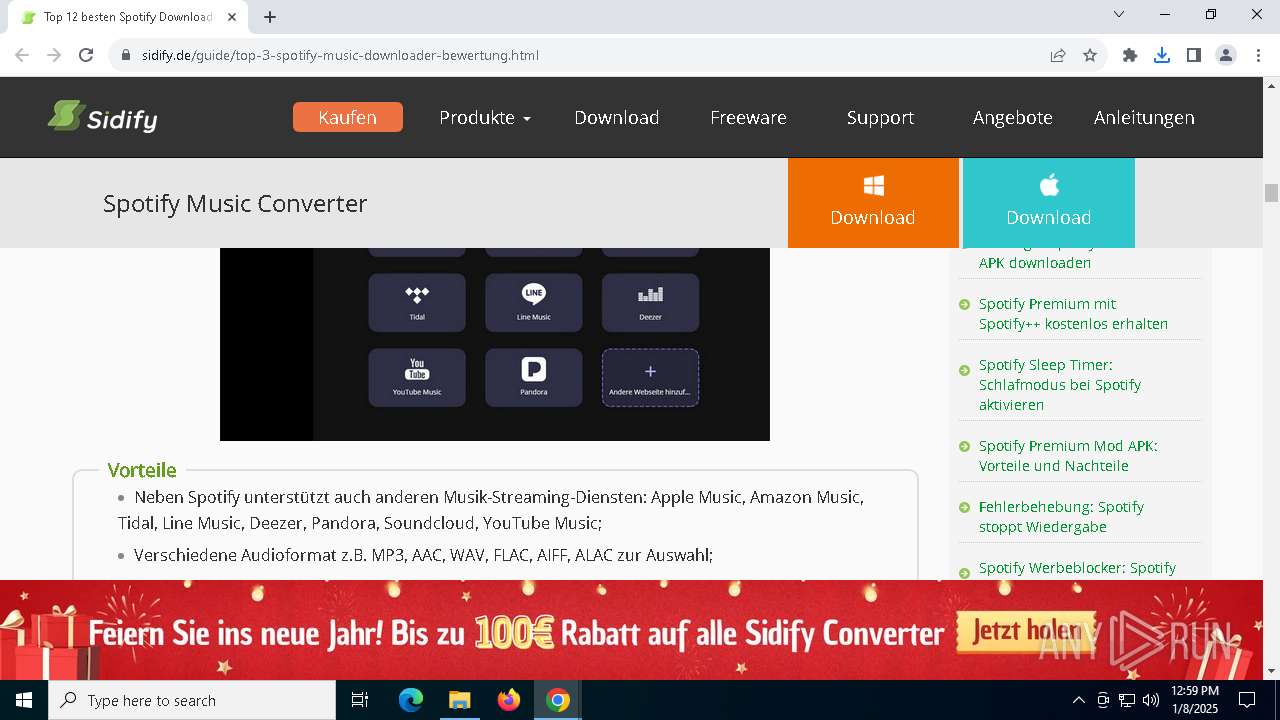This screenshot has width=1280, height=720.
Task: Open Spotify Sleep Timer article link
Action: tap(1060, 385)
